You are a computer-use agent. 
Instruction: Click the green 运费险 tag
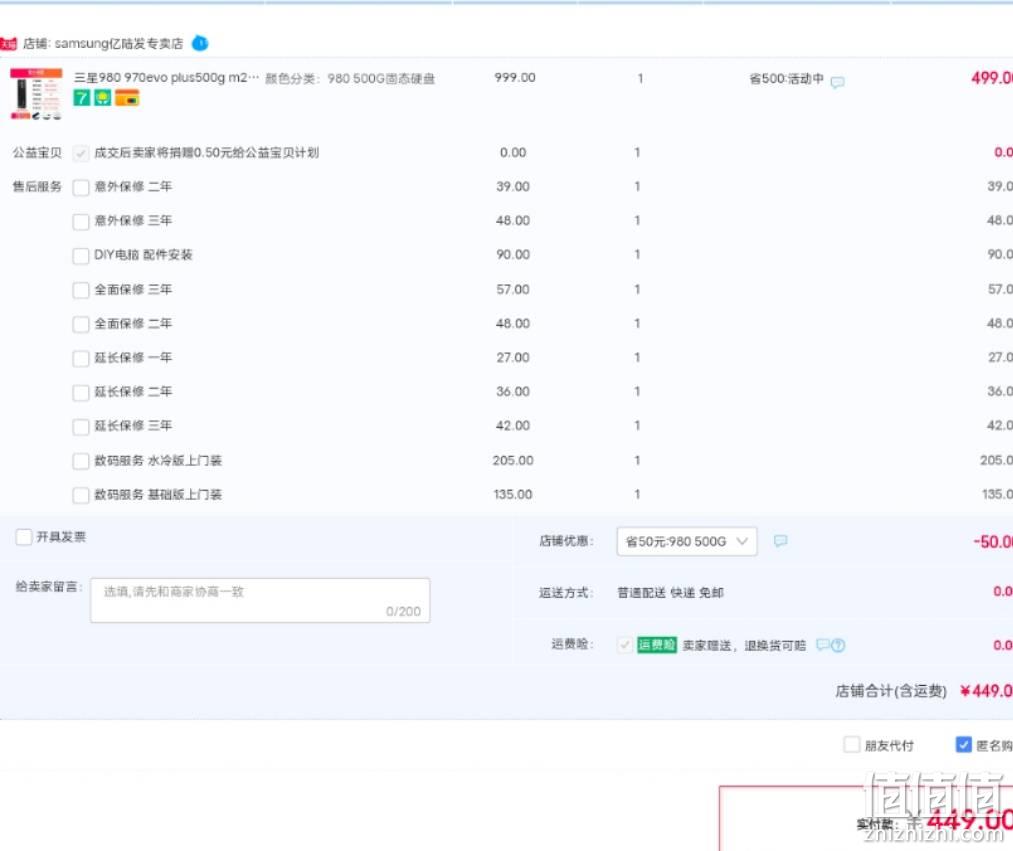(x=656, y=645)
